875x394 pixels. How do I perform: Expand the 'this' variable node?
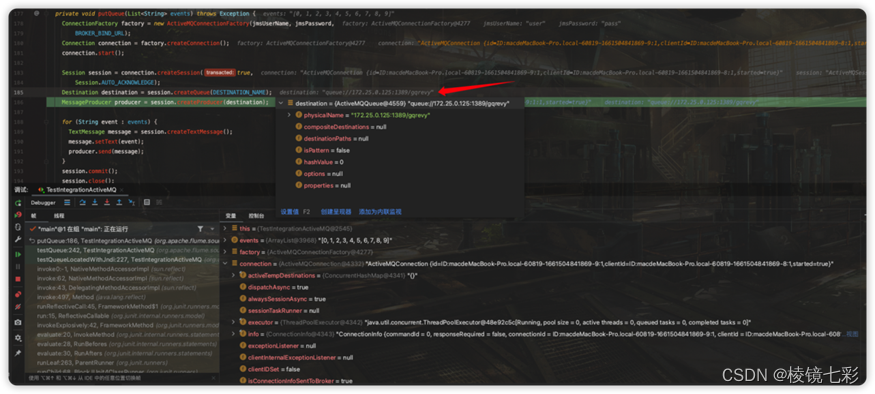tap(225, 229)
